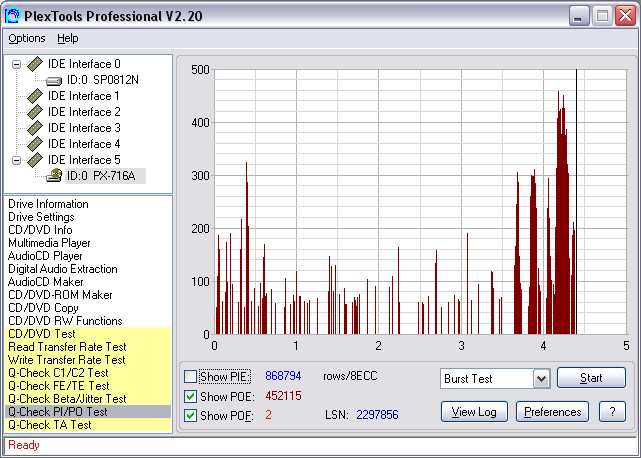Select IDE Interface 5 label

tap(84, 159)
